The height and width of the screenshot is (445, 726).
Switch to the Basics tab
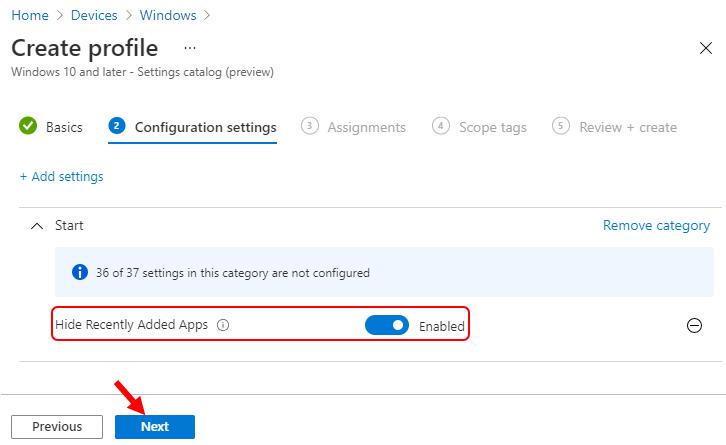pyautogui.click(x=64, y=127)
